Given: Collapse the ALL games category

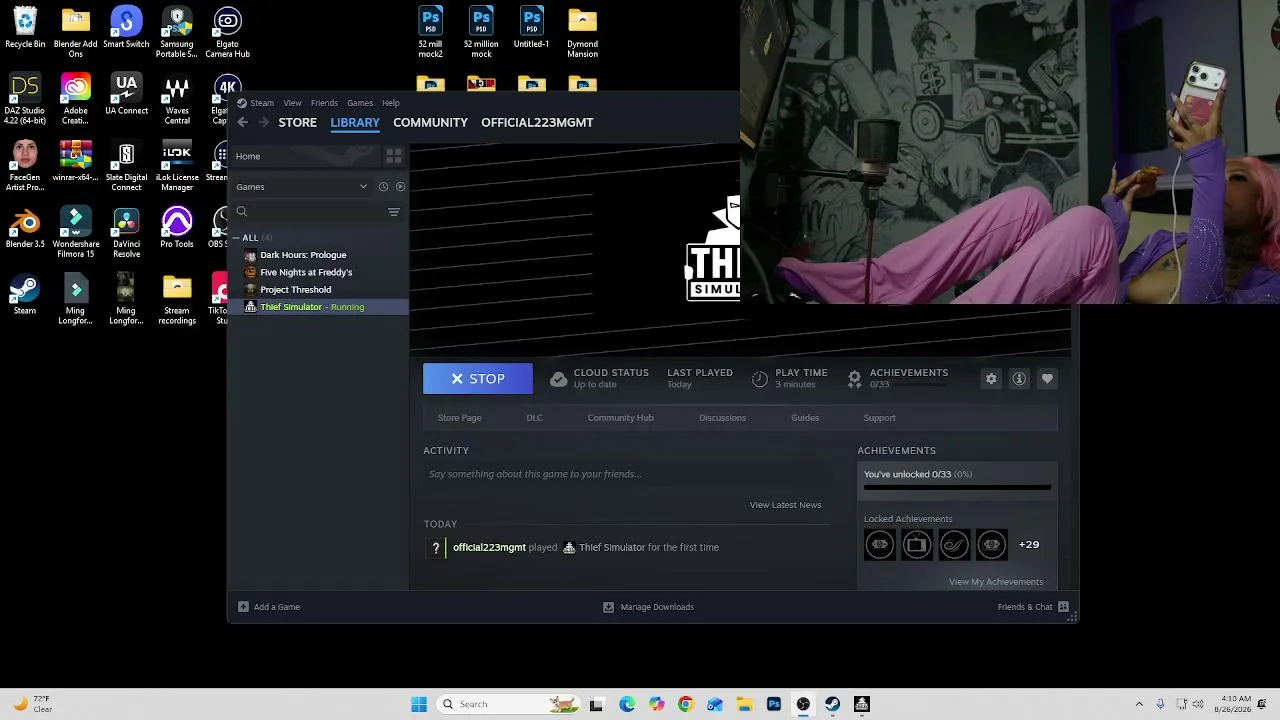Looking at the screenshot, I should pos(237,238).
